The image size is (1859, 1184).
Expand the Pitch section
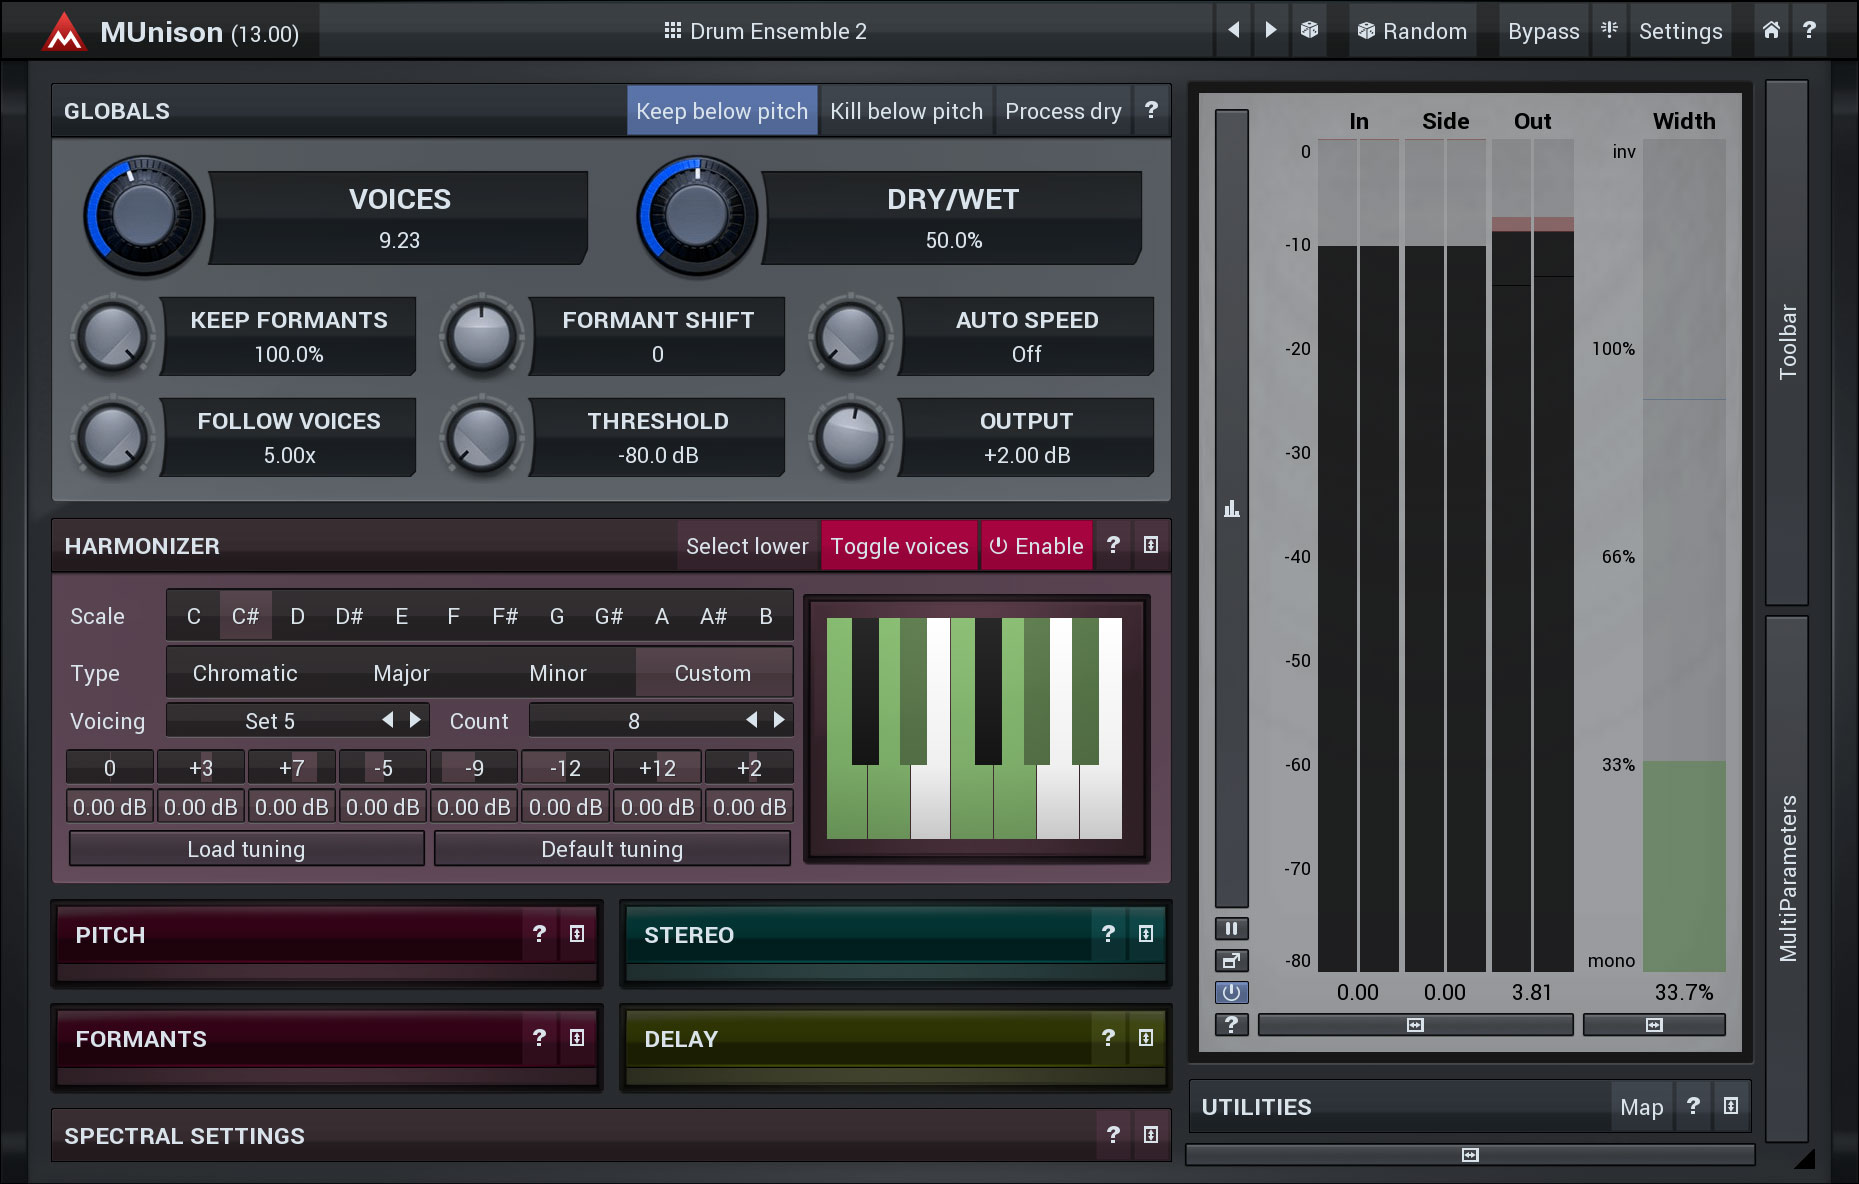point(577,934)
